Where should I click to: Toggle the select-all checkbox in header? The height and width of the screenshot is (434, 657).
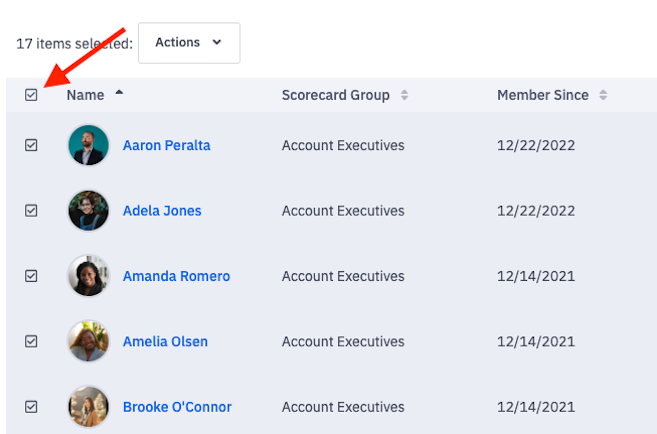pos(31,95)
